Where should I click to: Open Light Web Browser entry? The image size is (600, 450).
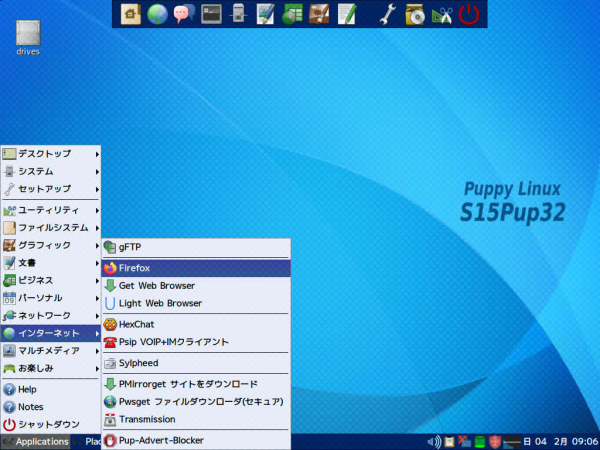coord(196,303)
